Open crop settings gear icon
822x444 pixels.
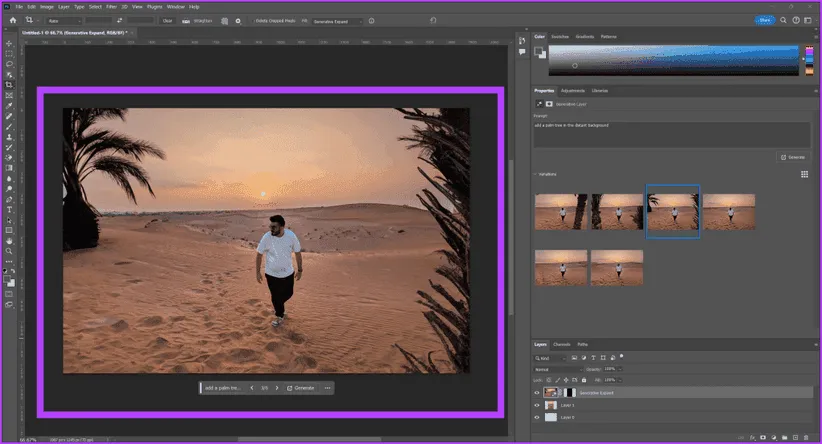pos(237,19)
